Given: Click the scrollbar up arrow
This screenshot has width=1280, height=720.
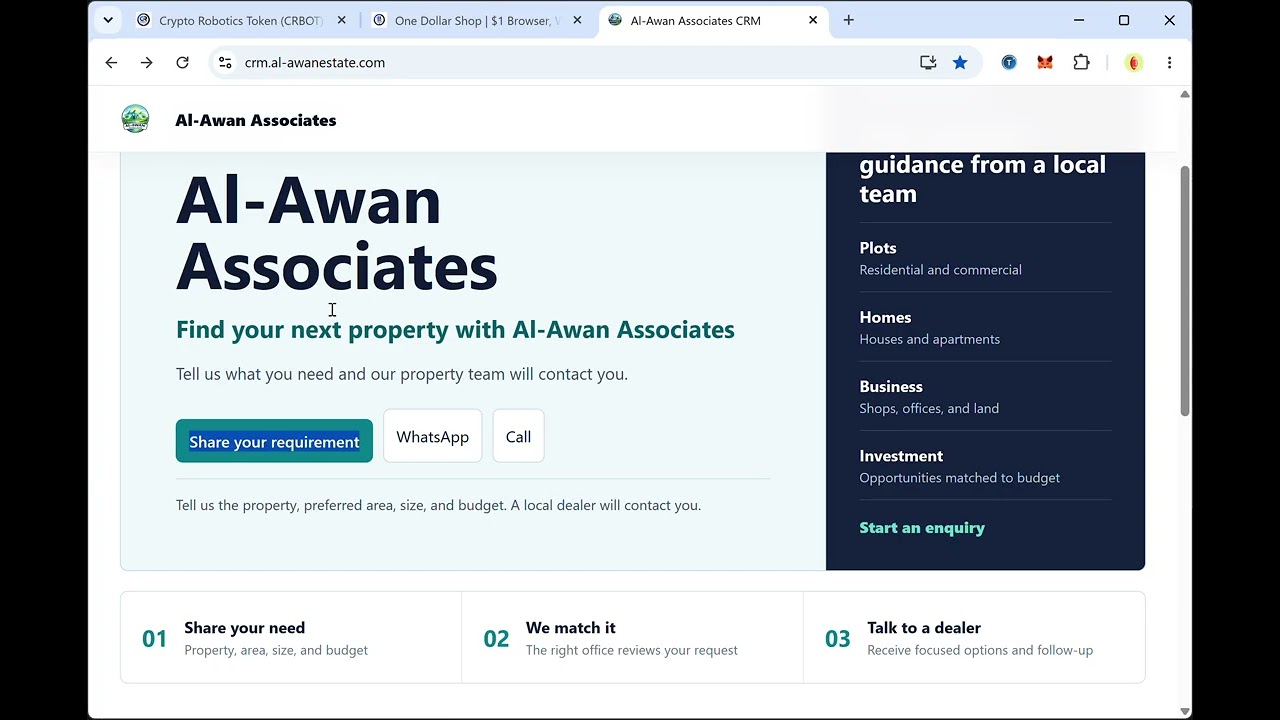Looking at the screenshot, I should 1185,94.
